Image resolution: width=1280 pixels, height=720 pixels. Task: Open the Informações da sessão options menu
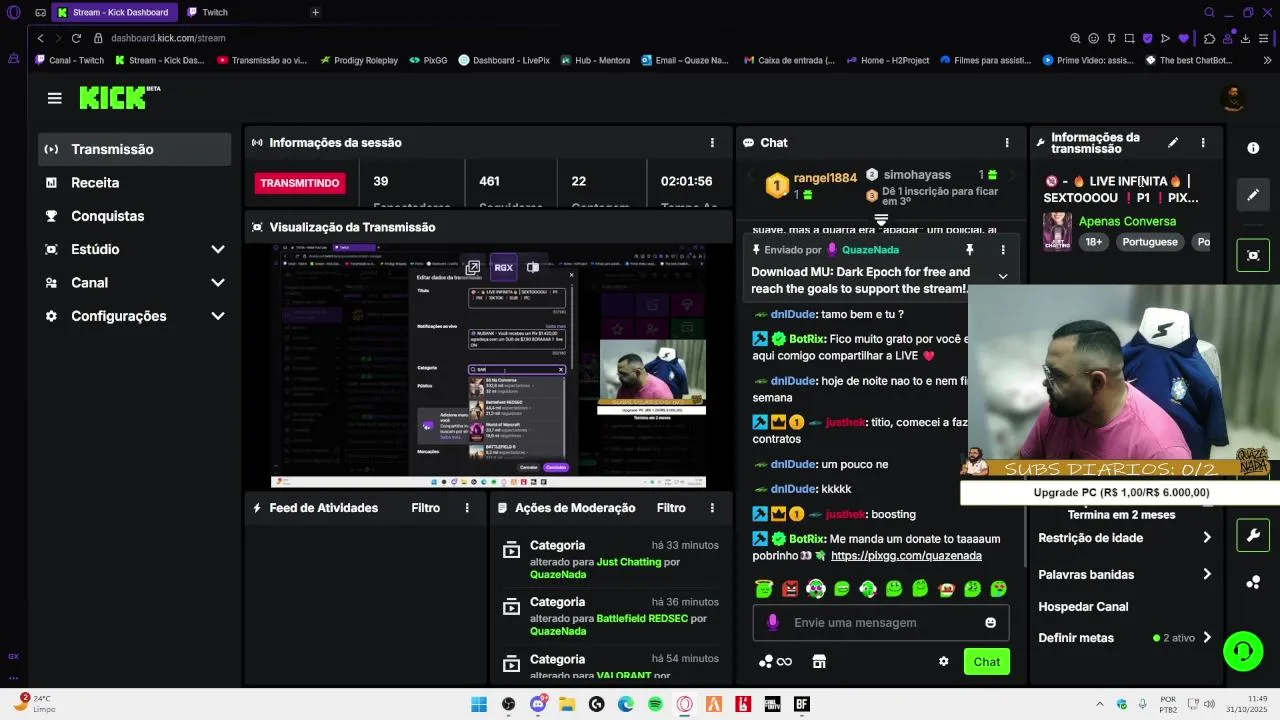click(x=712, y=143)
